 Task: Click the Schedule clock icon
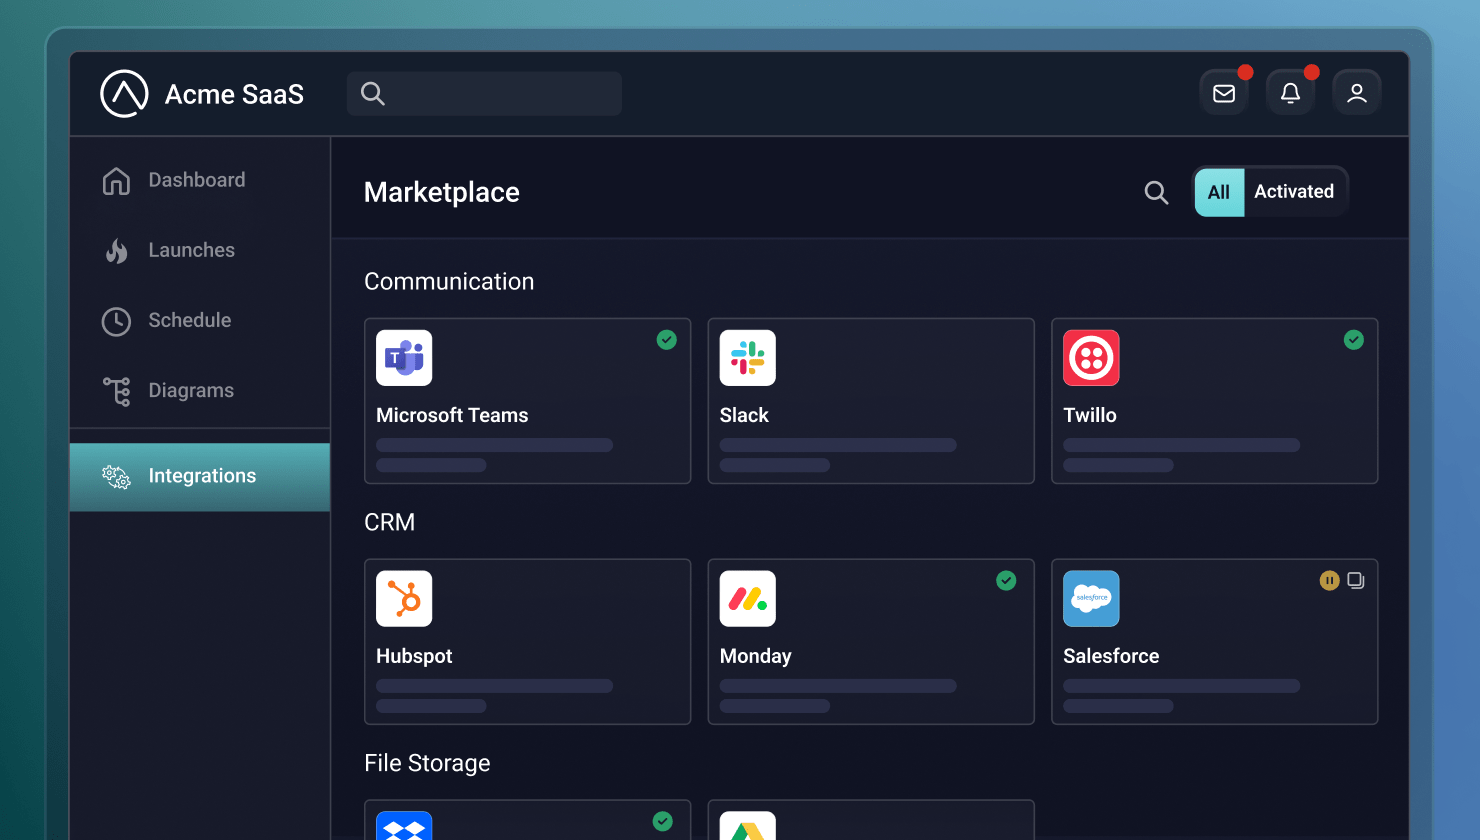coord(116,321)
